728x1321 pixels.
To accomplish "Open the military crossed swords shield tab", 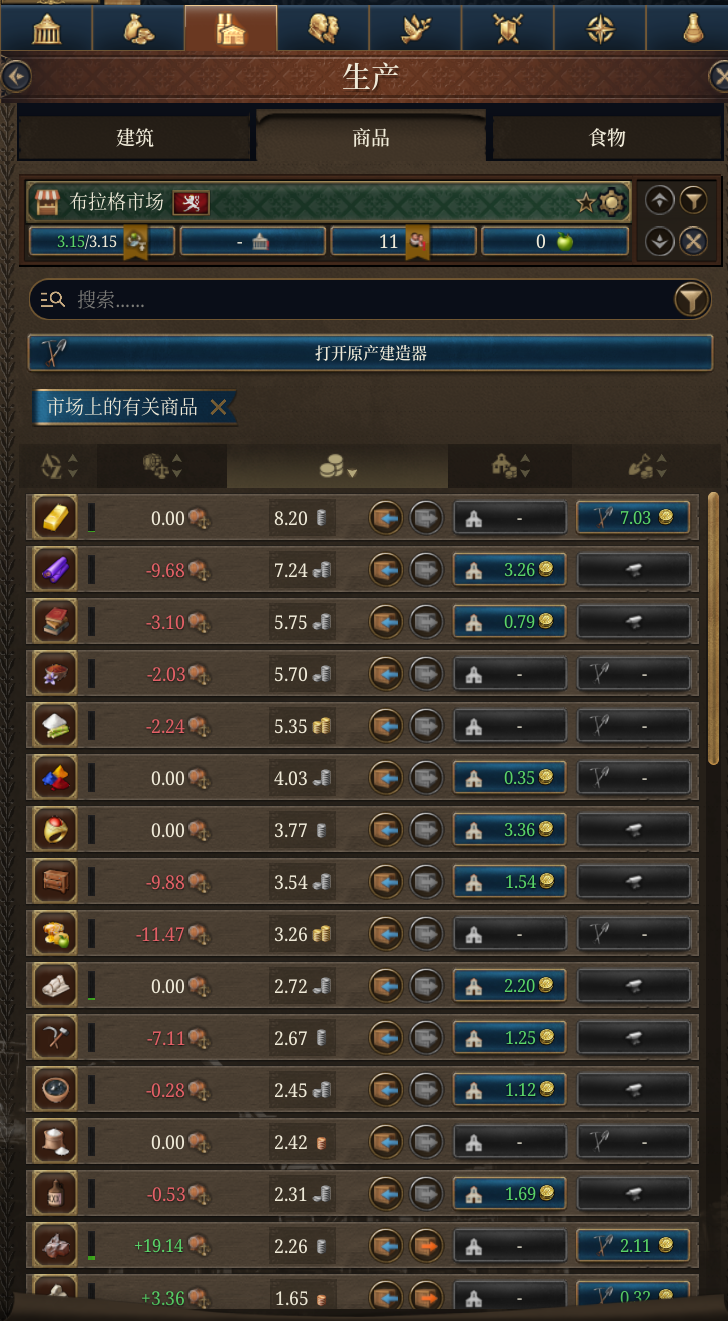I will tap(508, 28).
